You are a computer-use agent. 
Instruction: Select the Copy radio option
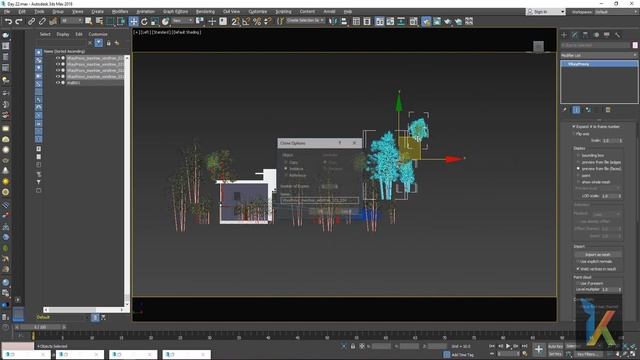pos(286,162)
